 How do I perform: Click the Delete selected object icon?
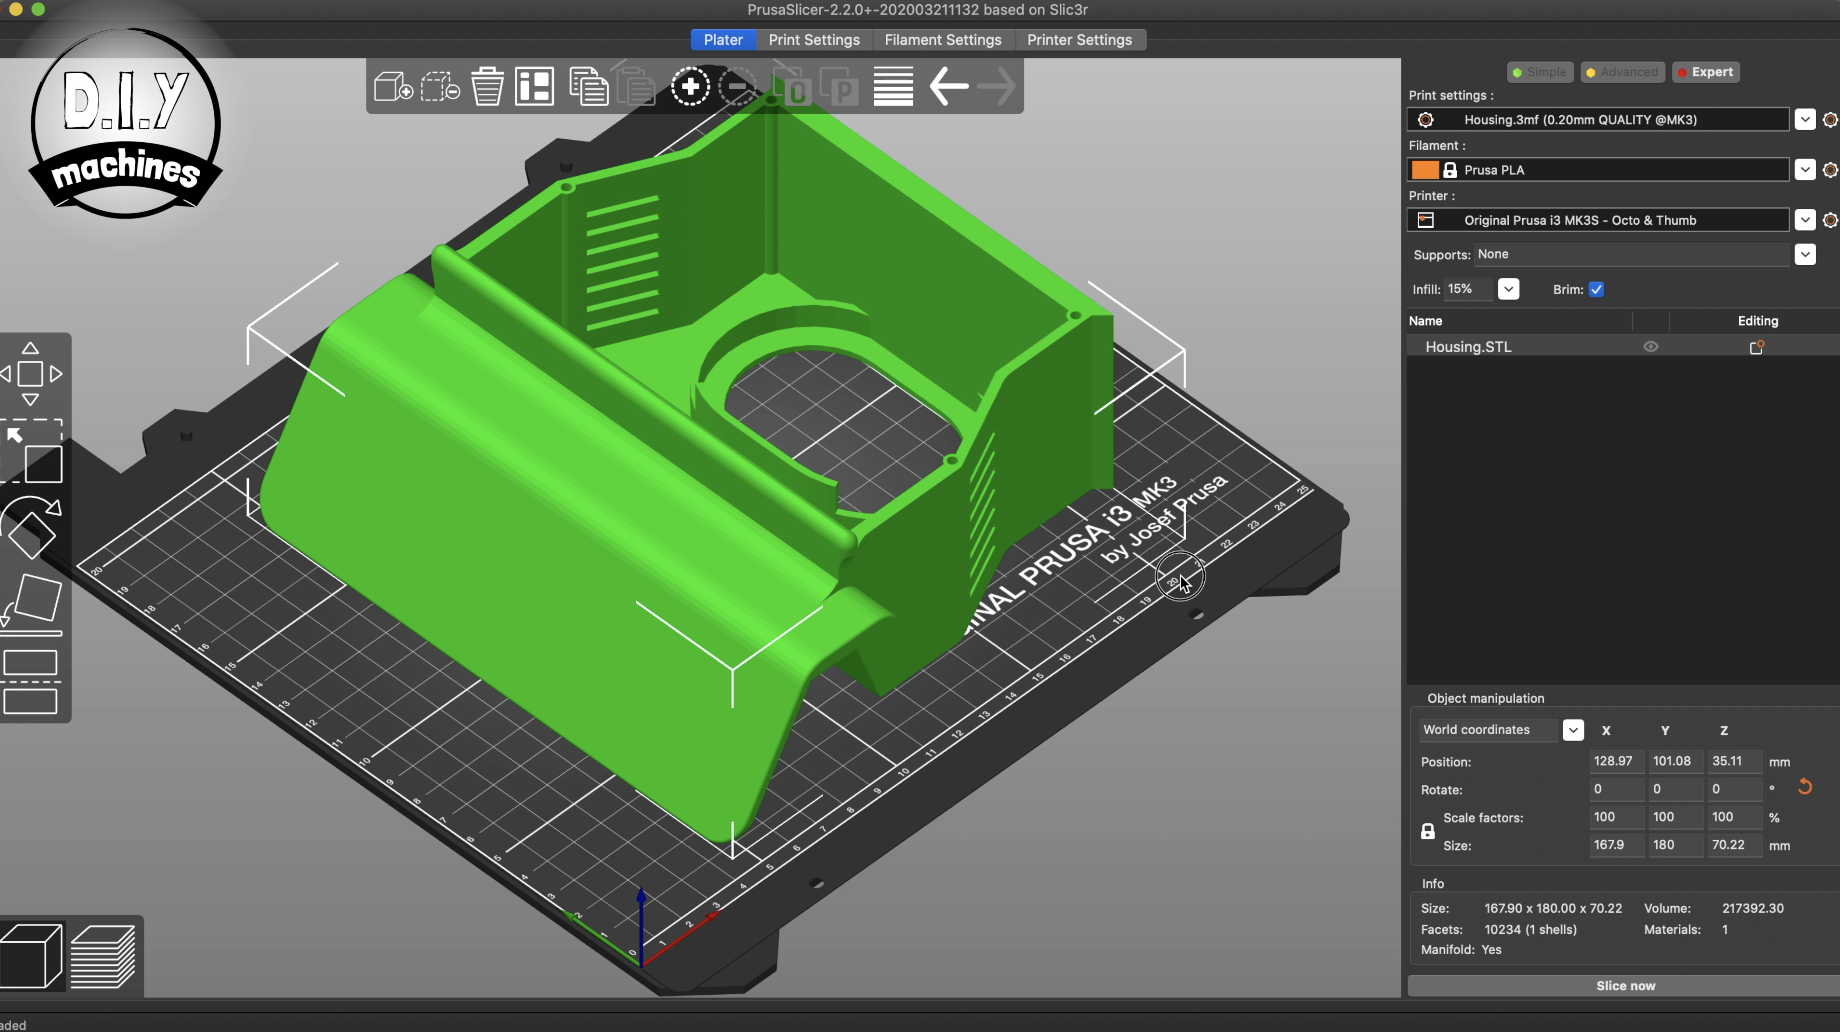tap(440, 87)
